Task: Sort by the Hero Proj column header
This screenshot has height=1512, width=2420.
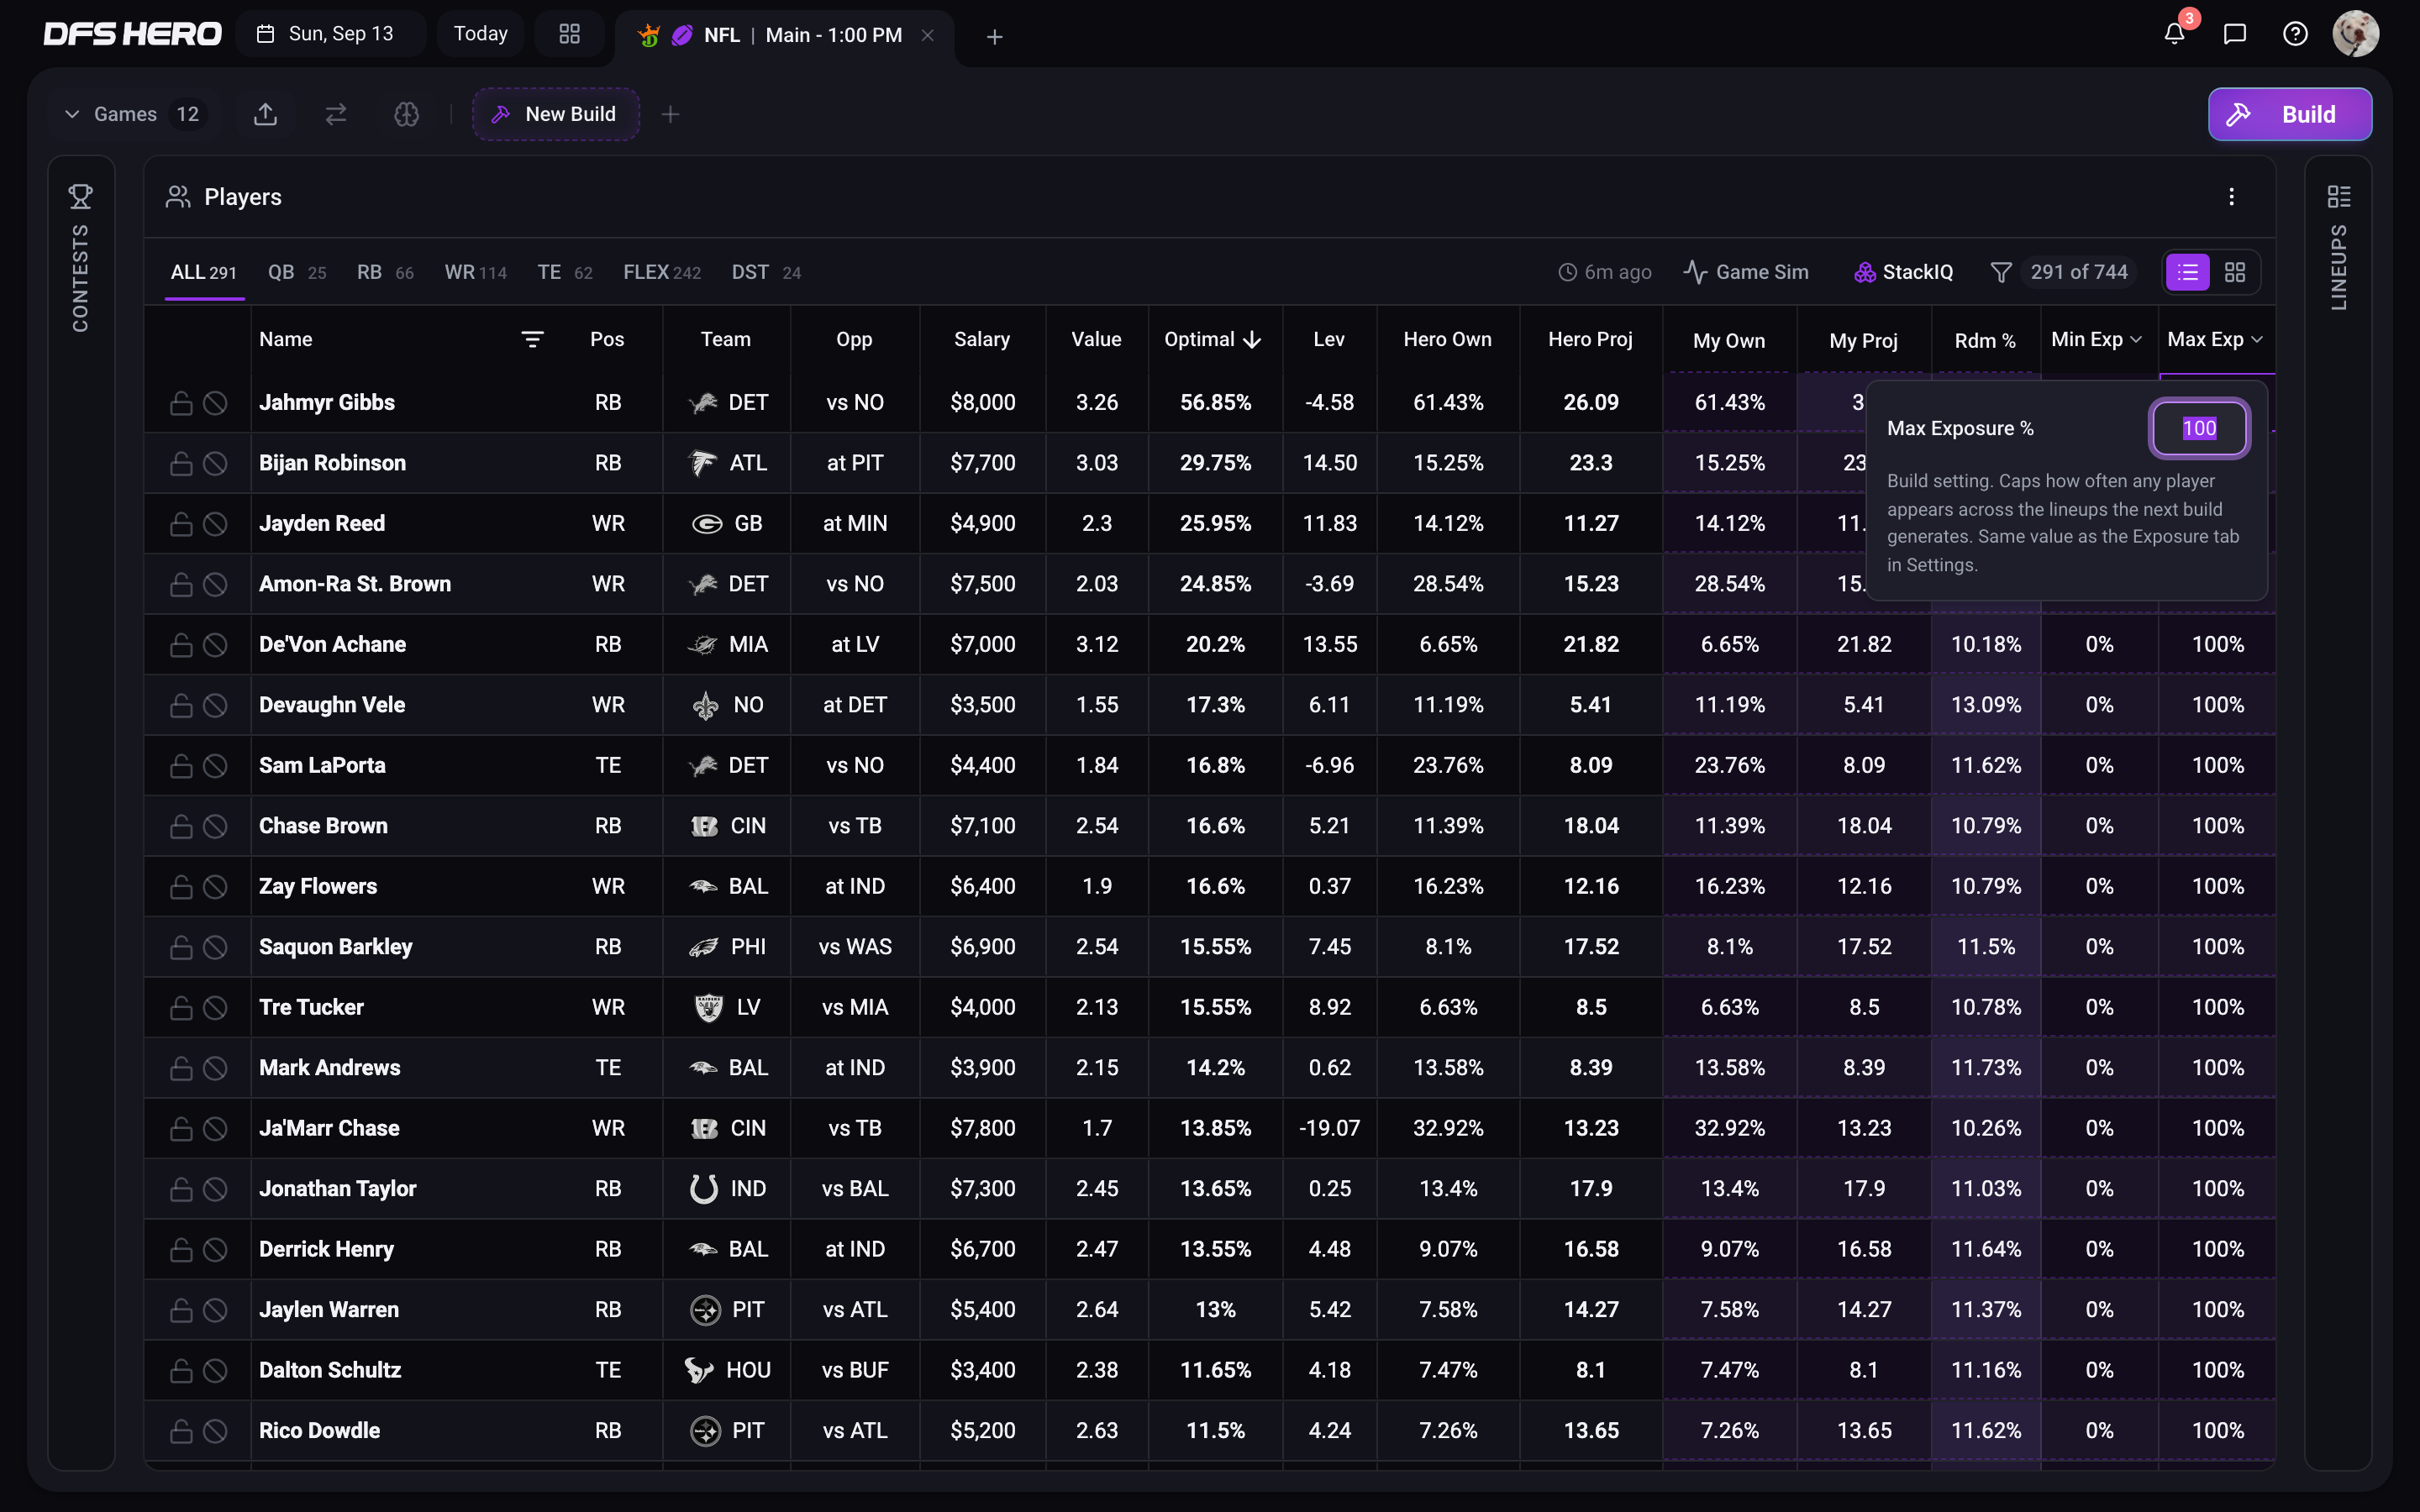Action: pos(1590,339)
